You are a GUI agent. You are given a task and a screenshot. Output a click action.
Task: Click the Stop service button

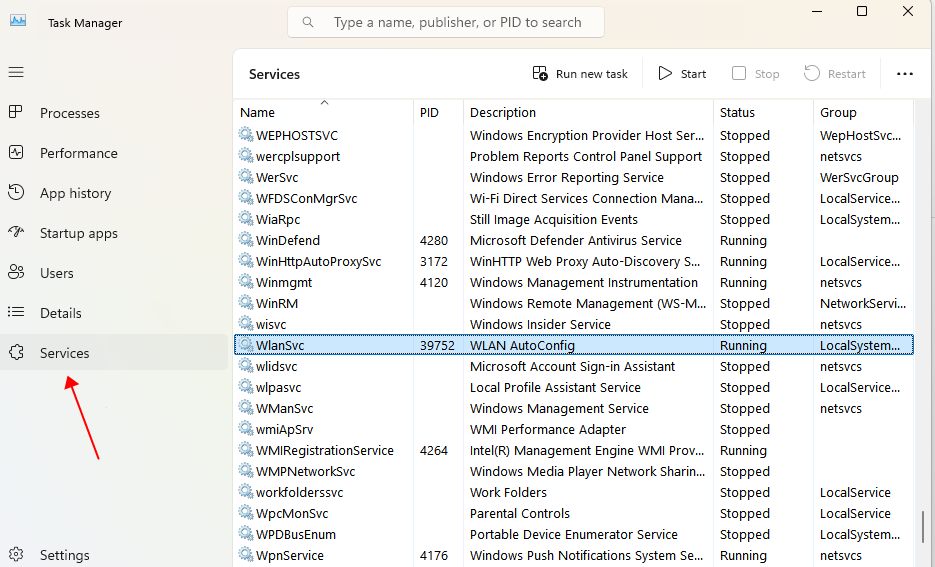point(756,74)
